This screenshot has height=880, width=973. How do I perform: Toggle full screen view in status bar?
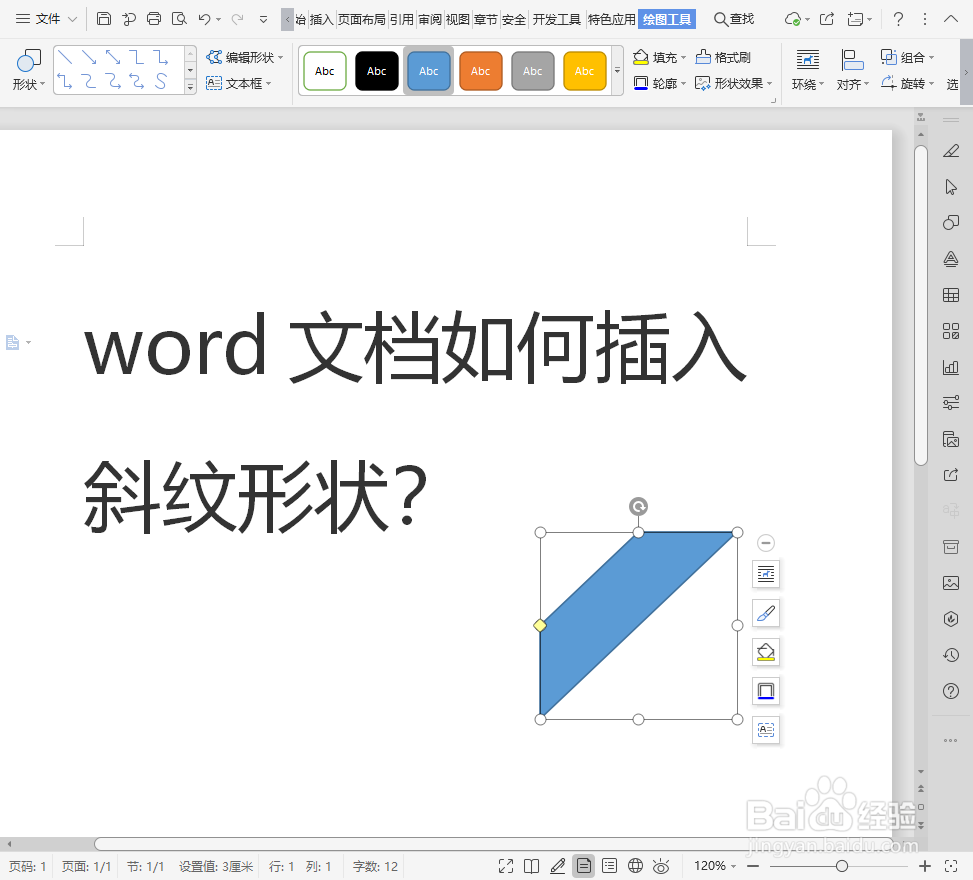tap(506, 866)
